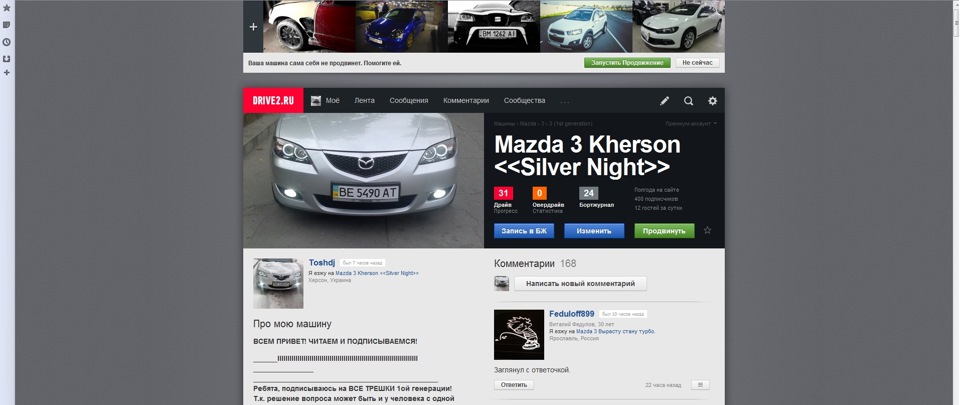Open Сообщества in navigation bar

click(524, 101)
